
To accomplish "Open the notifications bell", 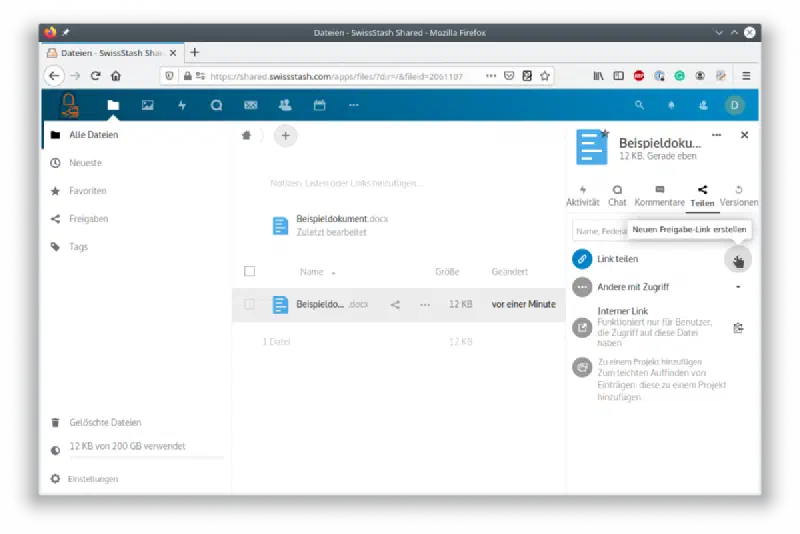I will [671, 105].
